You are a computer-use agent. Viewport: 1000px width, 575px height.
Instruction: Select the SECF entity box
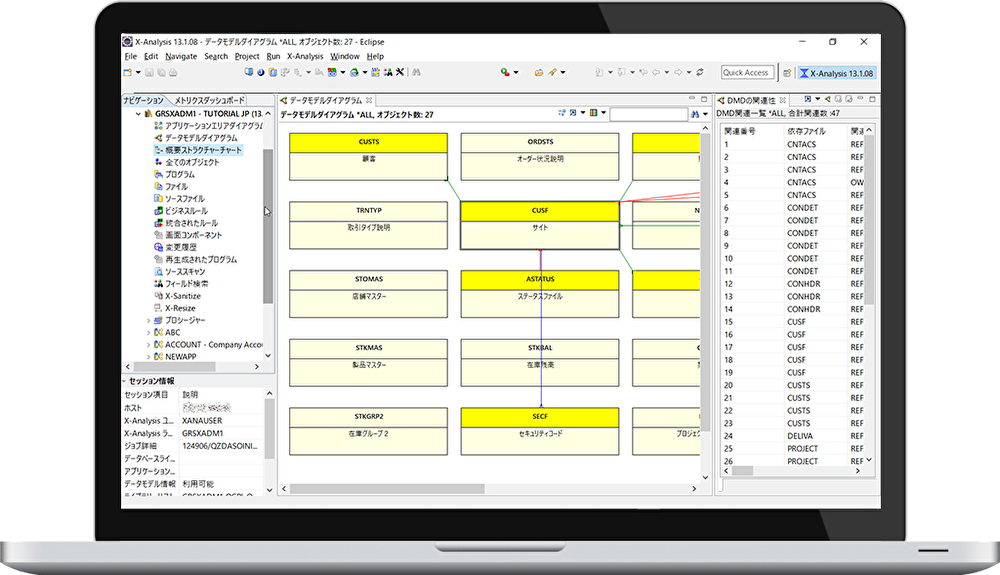(540, 431)
